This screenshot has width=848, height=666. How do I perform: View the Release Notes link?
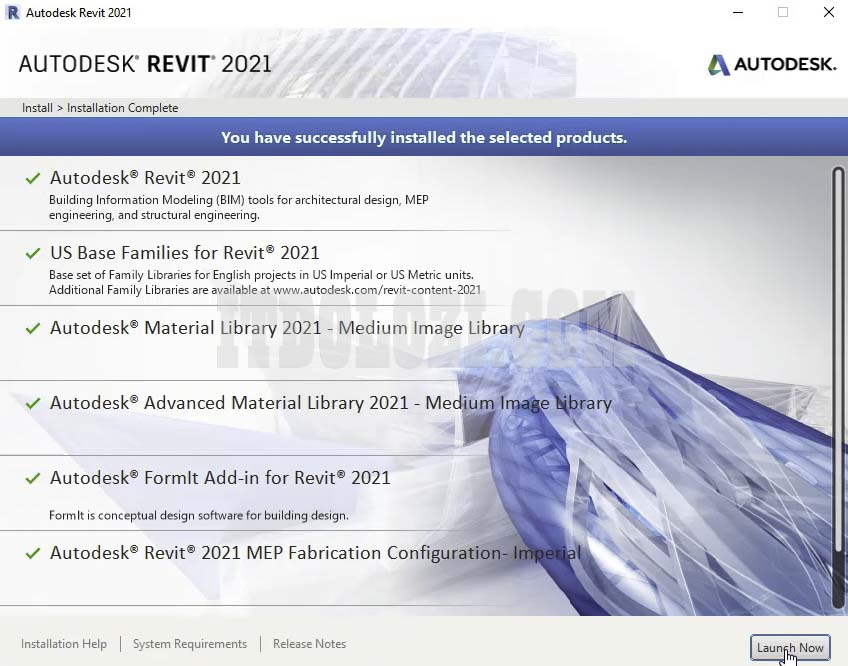point(310,645)
